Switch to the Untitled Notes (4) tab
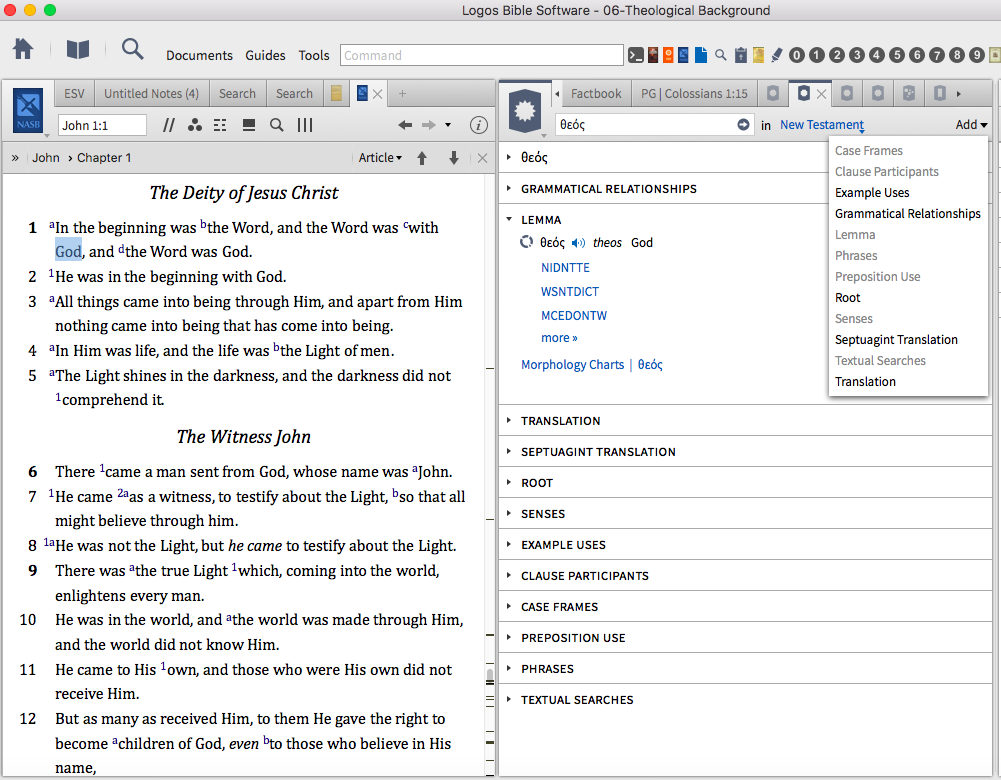 (x=151, y=94)
